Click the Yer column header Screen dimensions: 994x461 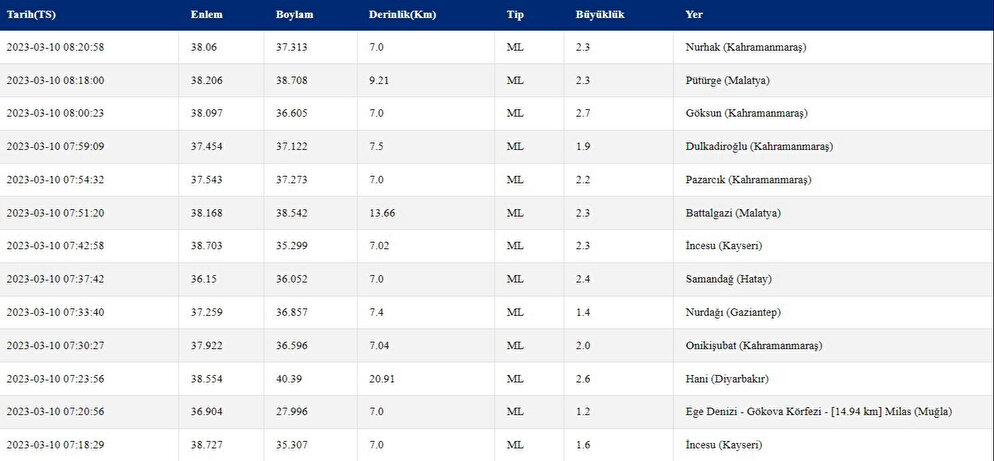[694, 15]
